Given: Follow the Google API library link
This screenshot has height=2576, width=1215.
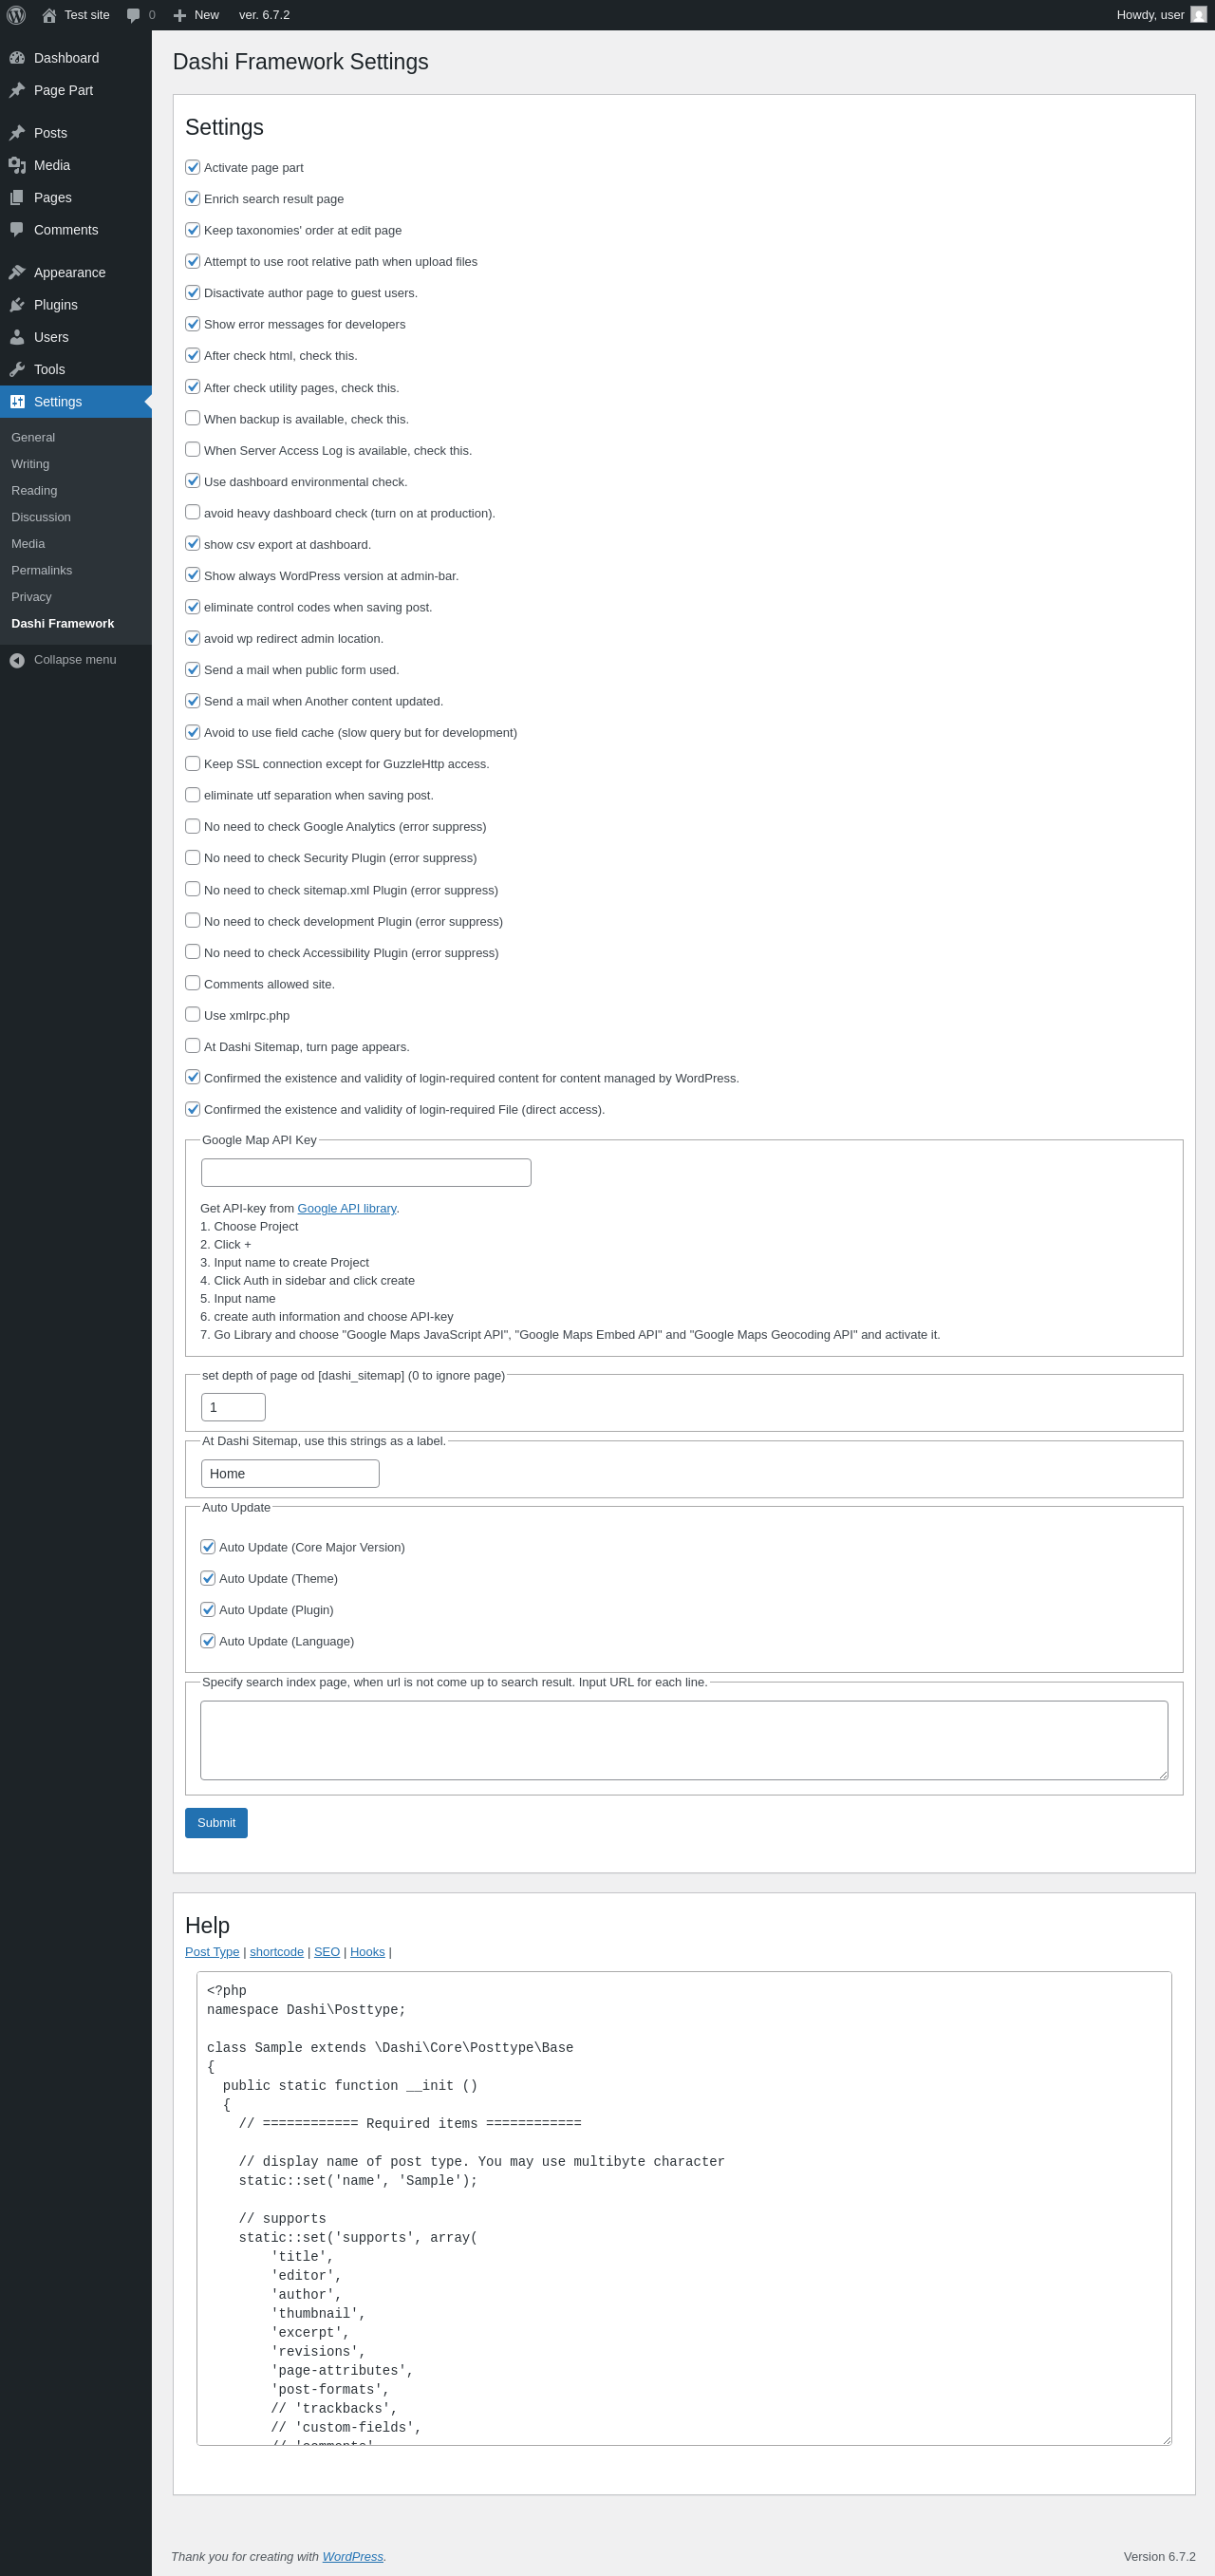Looking at the screenshot, I should [x=347, y=1208].
